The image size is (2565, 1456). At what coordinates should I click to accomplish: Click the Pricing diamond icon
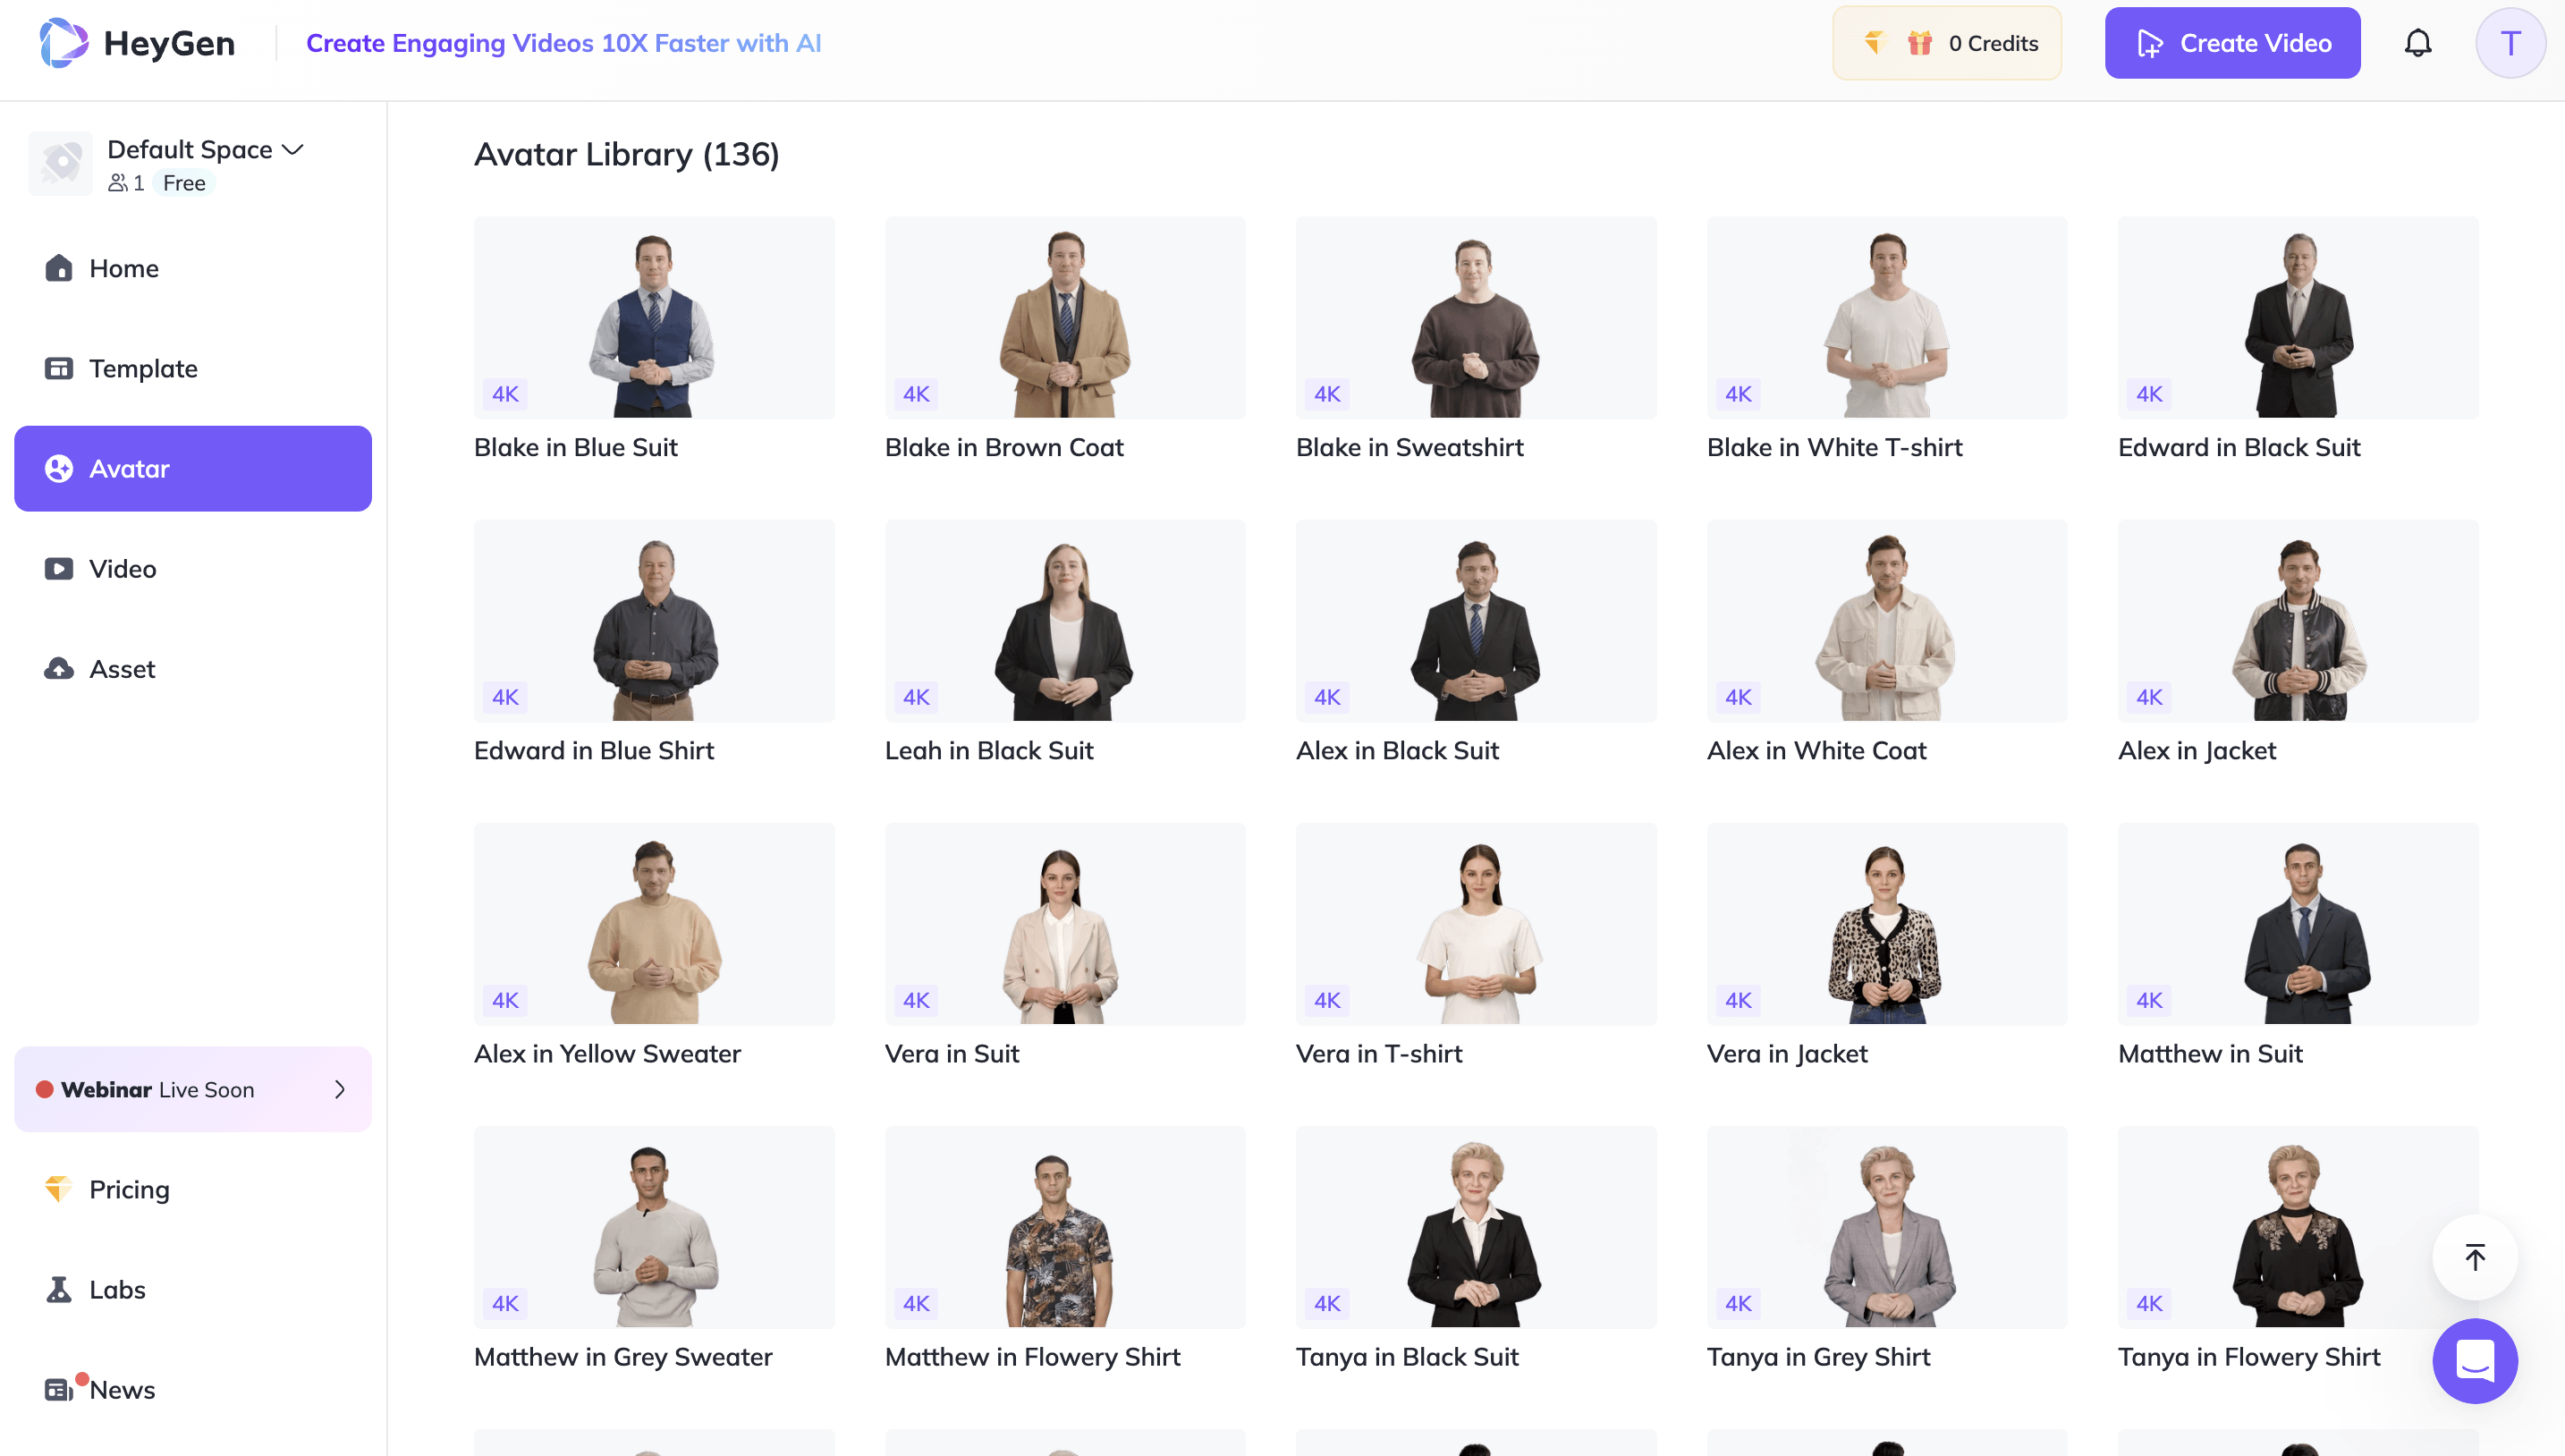point(59,1189)
